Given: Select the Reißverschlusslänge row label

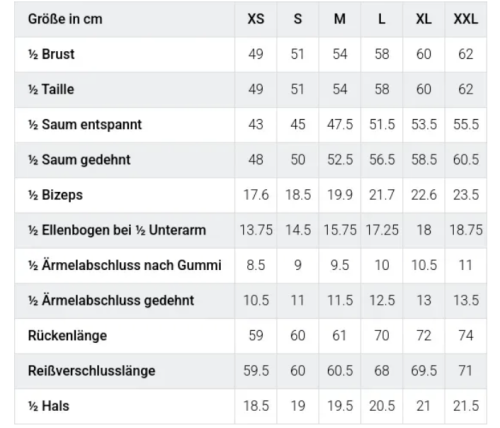Looking at the screenshot, I should click(x=92, y=371).
